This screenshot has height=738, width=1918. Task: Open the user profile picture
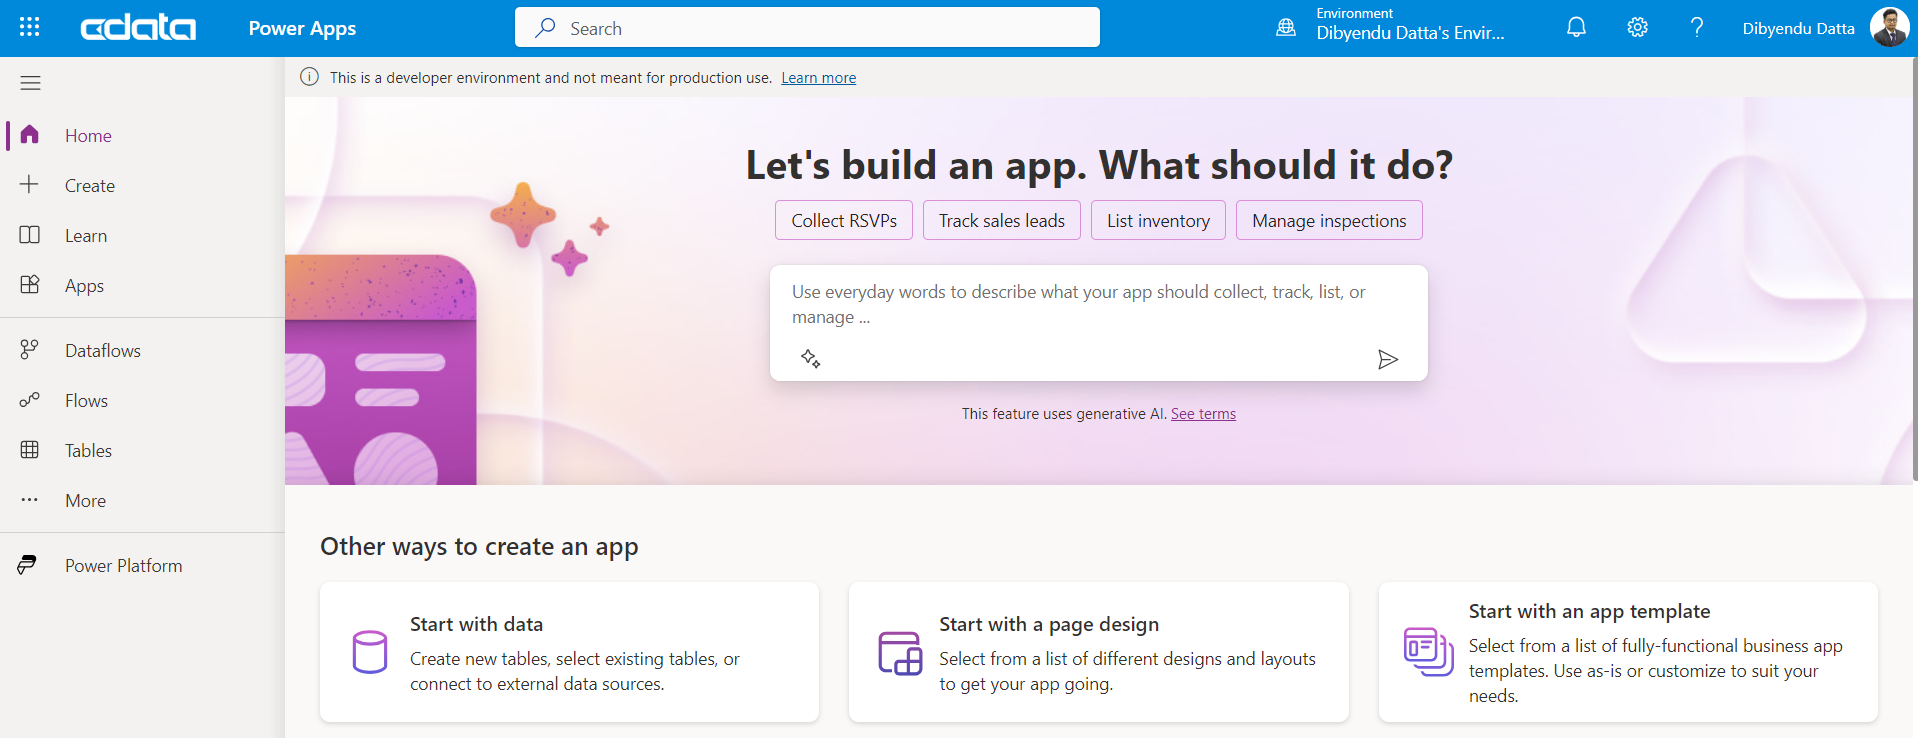(1888, 28)
